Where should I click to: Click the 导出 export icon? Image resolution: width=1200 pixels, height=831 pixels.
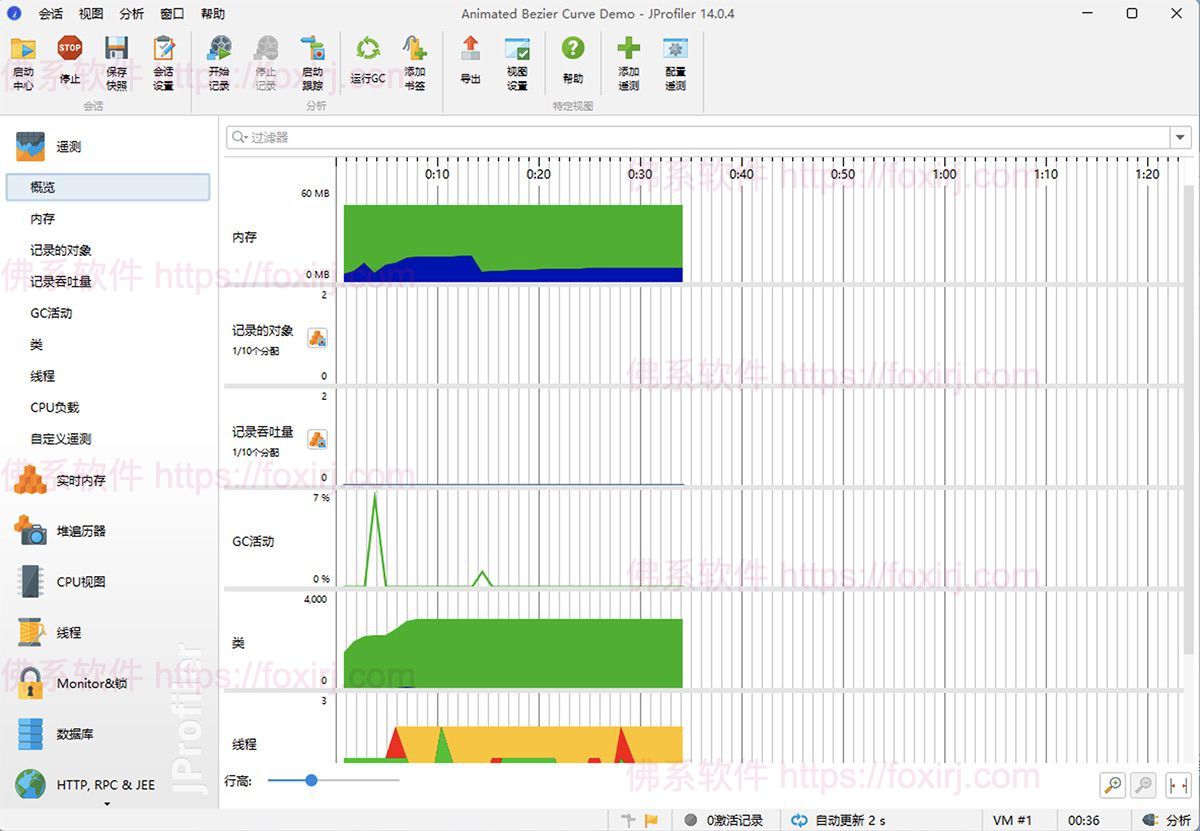pyautogui.click(x=470, y=62)
